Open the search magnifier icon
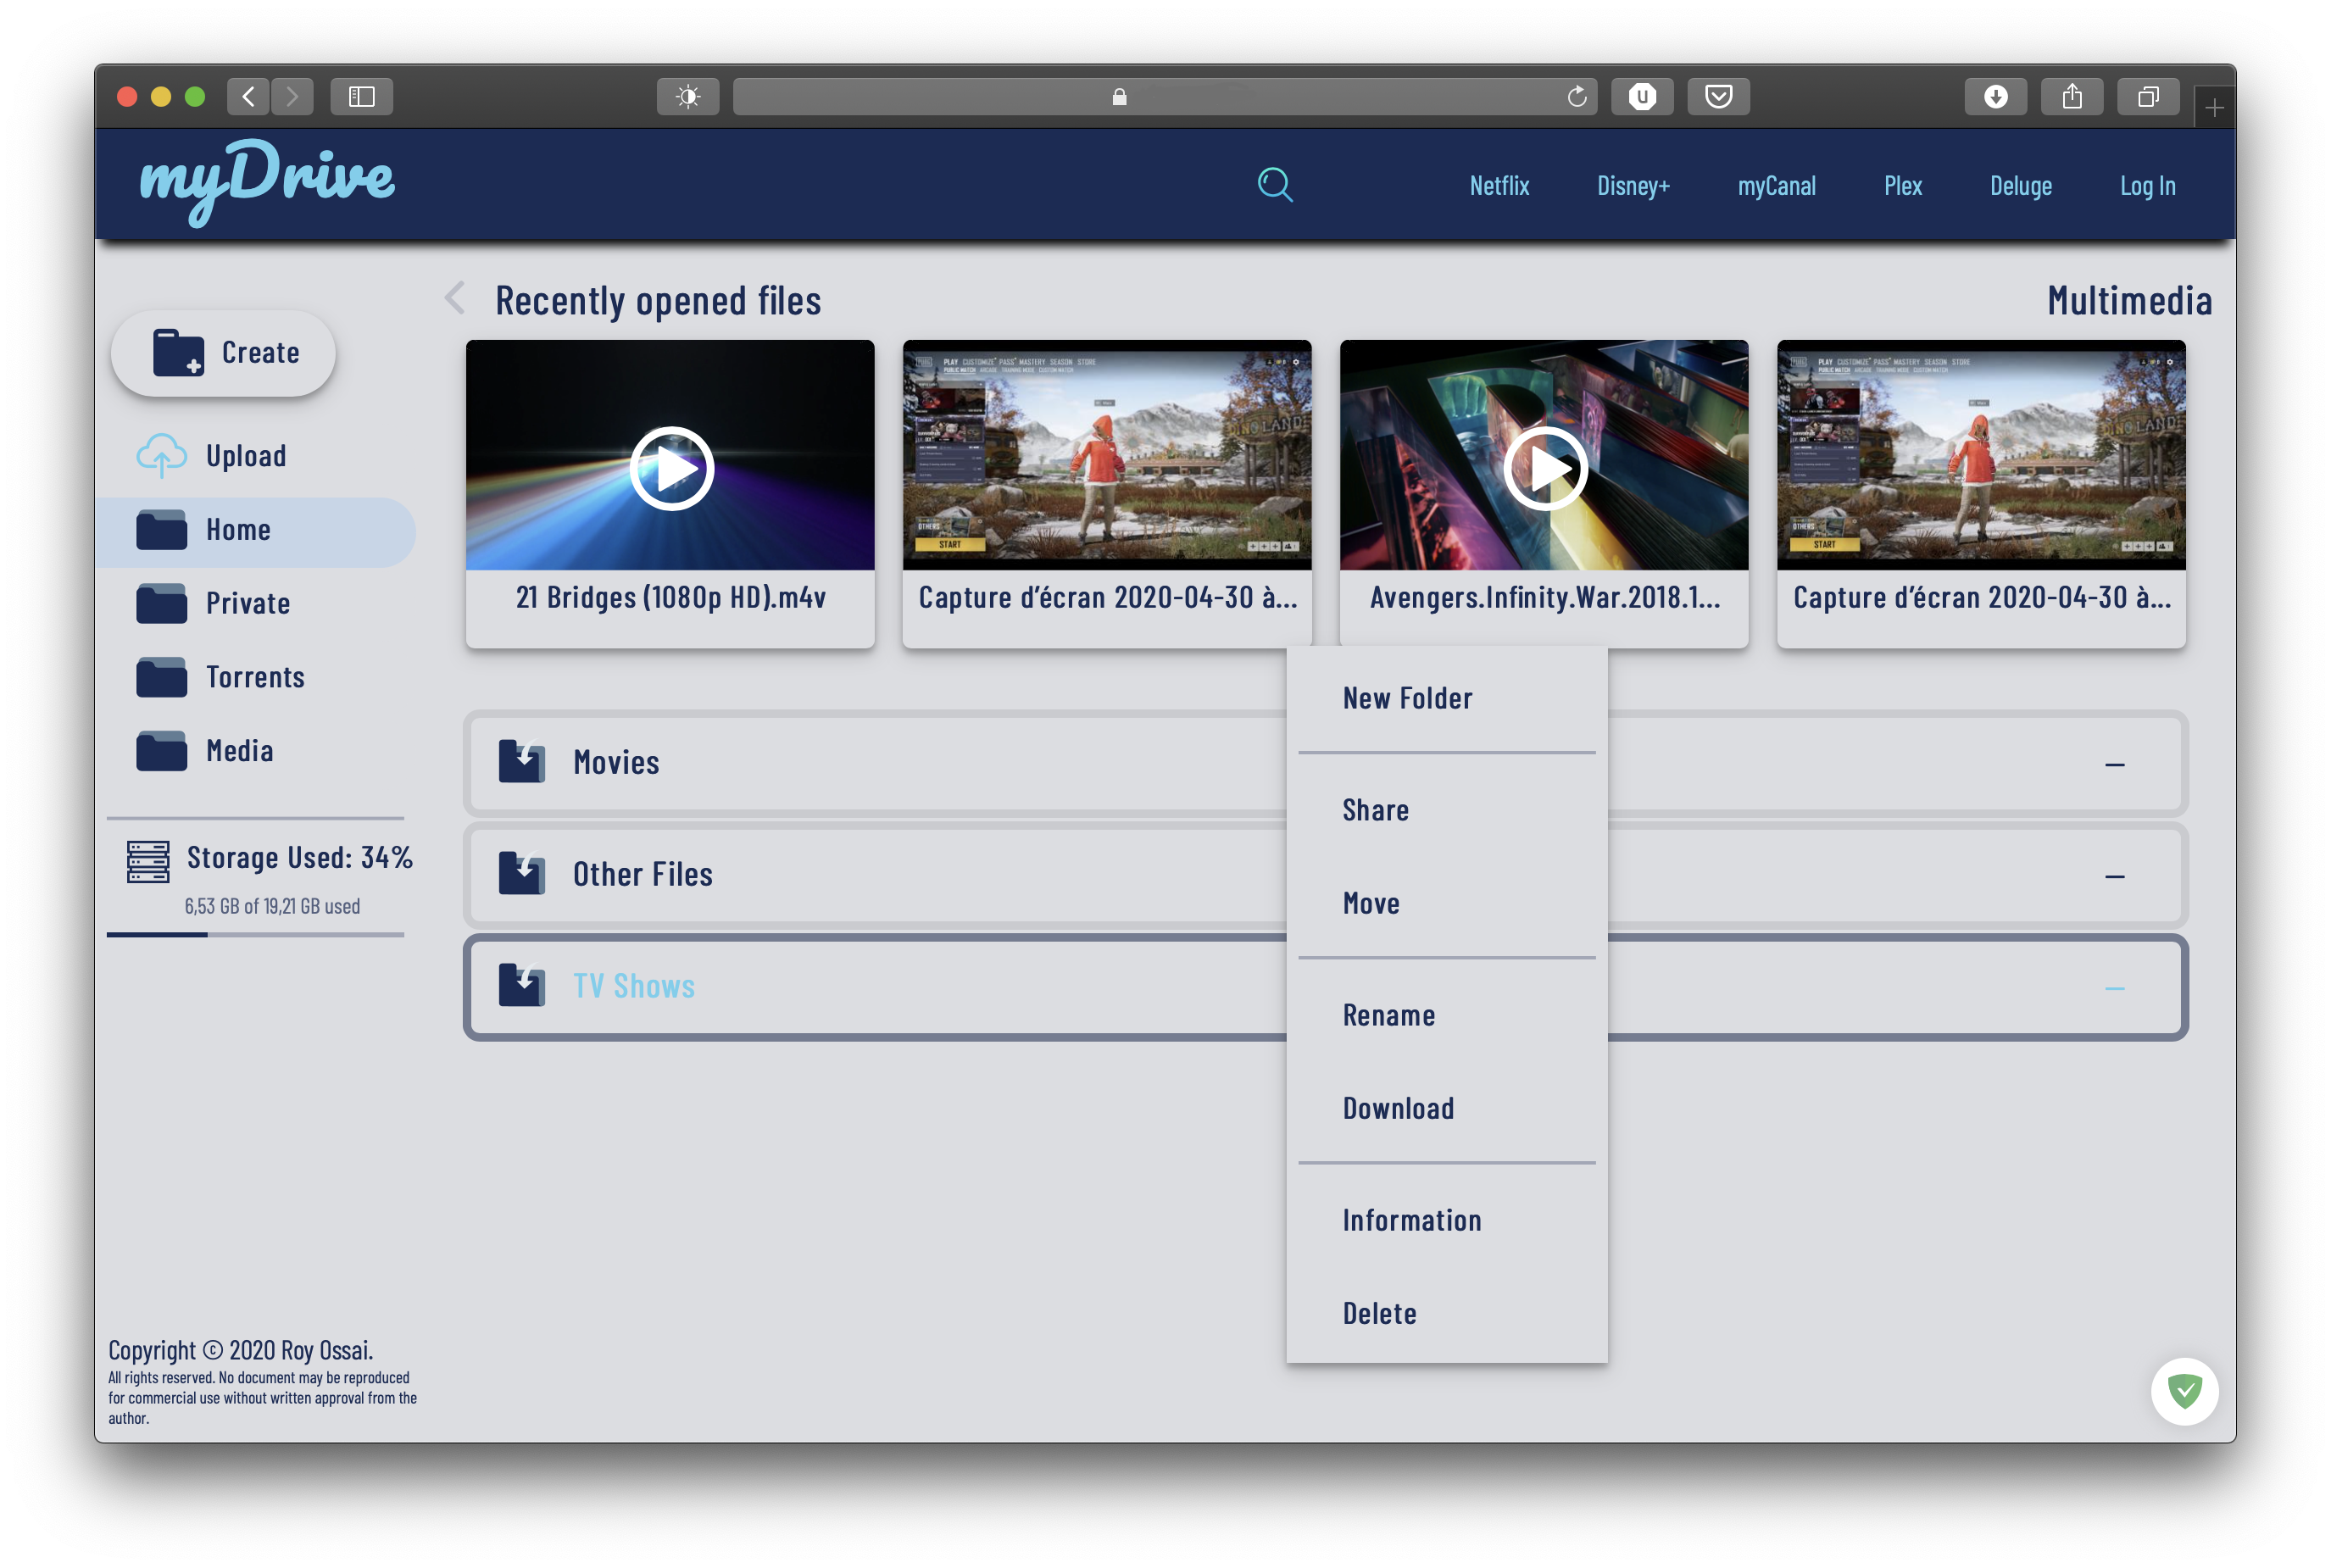 click(1274, 185)
